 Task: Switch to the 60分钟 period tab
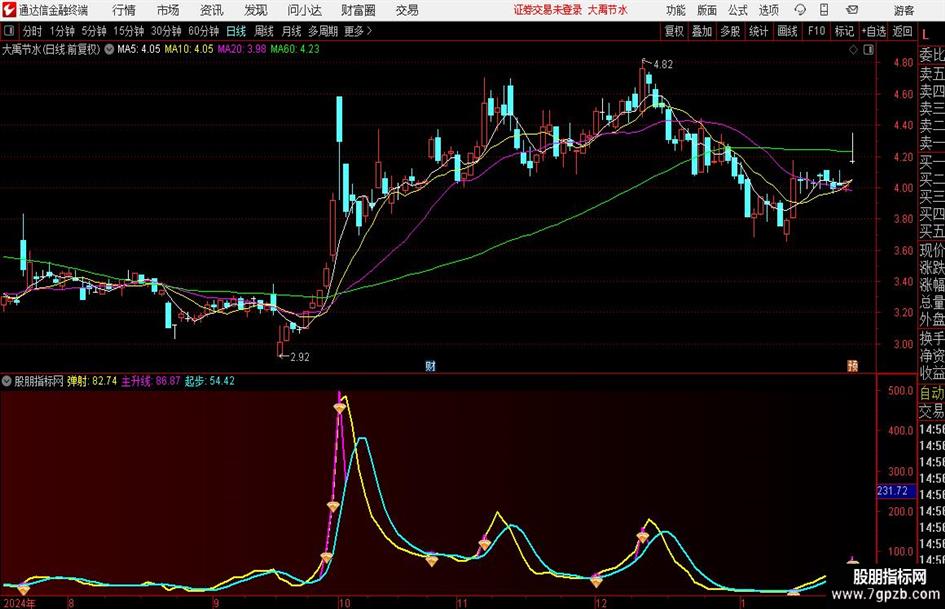[x=203, y=31]
